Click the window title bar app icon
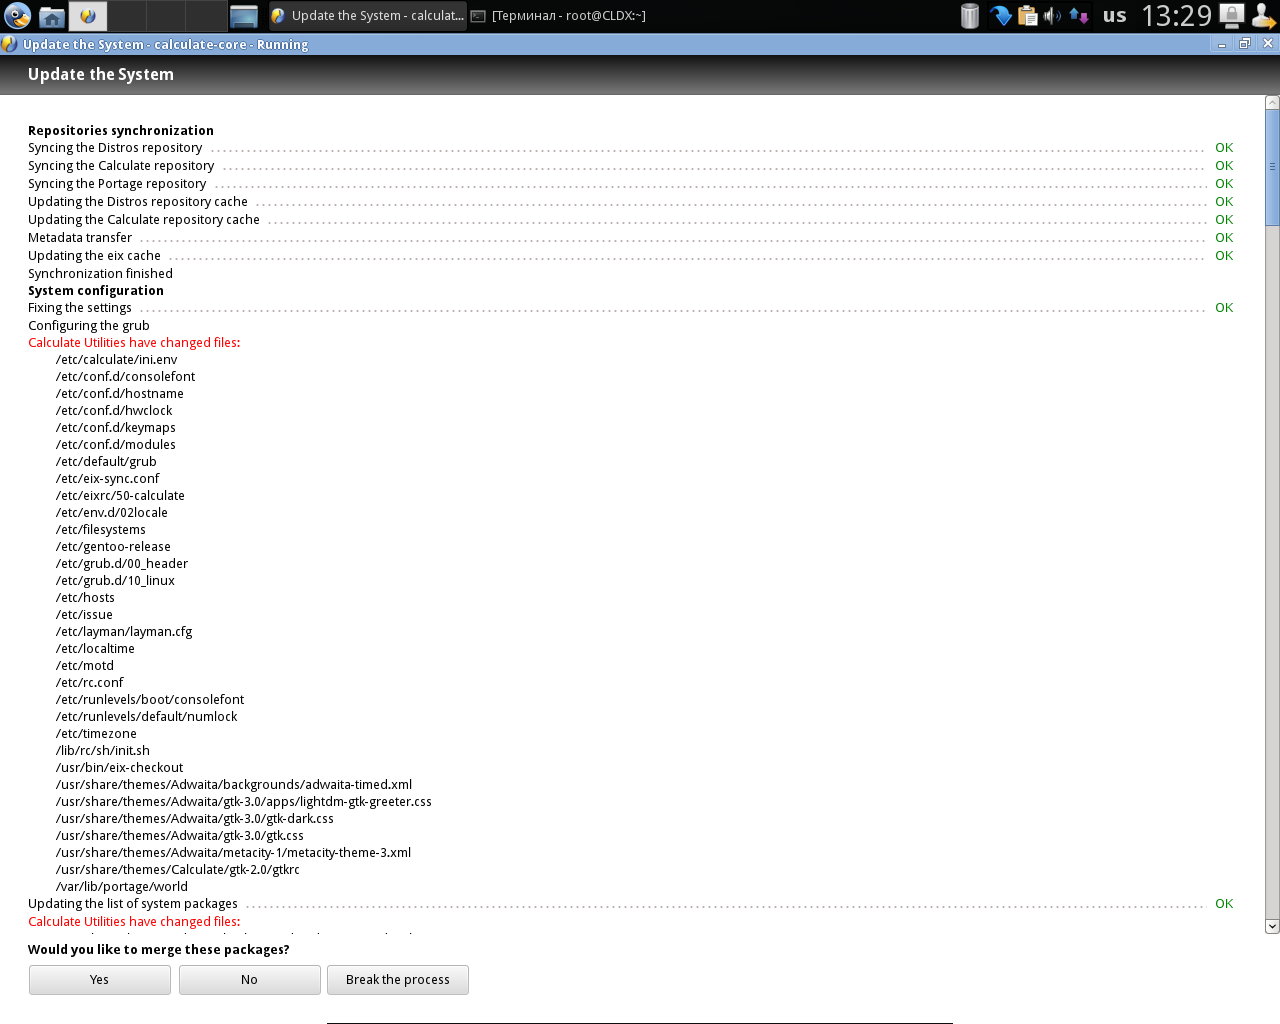 [9, 44]
